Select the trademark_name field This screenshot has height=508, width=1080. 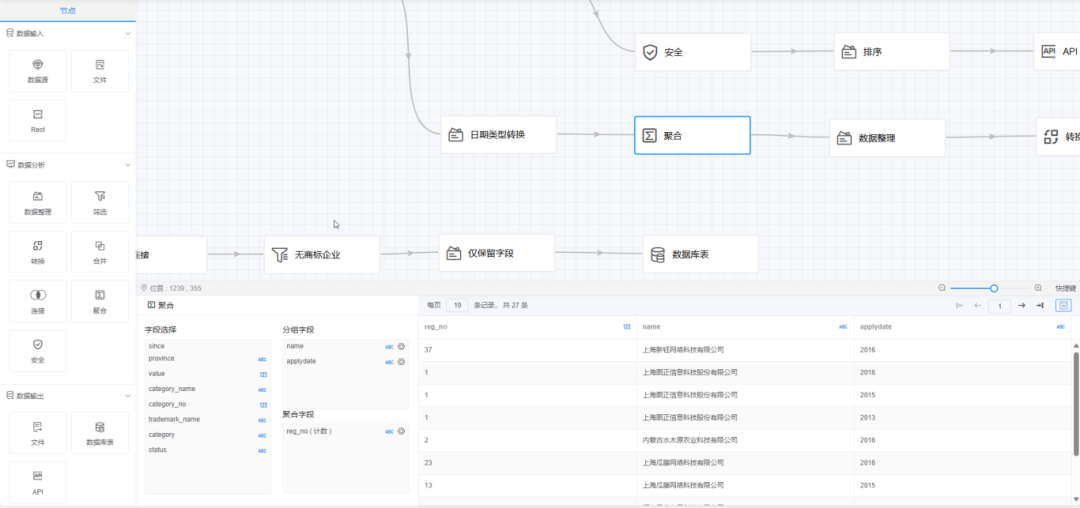tap(207, 419)
